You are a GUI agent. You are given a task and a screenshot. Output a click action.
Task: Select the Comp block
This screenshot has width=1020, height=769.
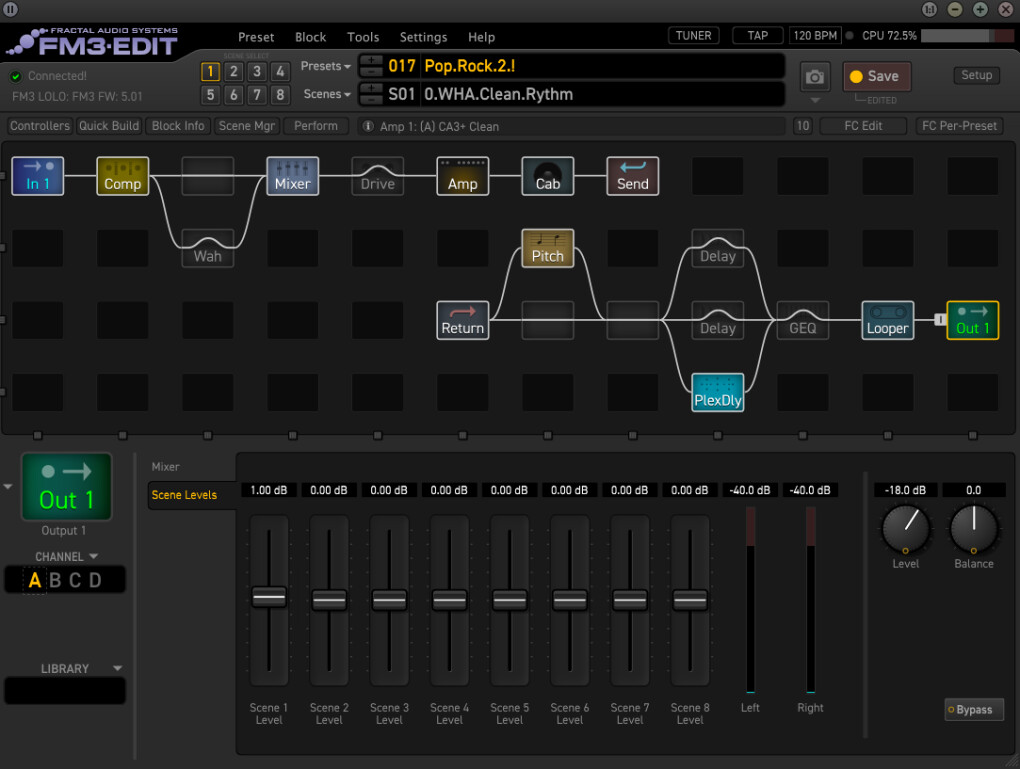coord(122,176)
